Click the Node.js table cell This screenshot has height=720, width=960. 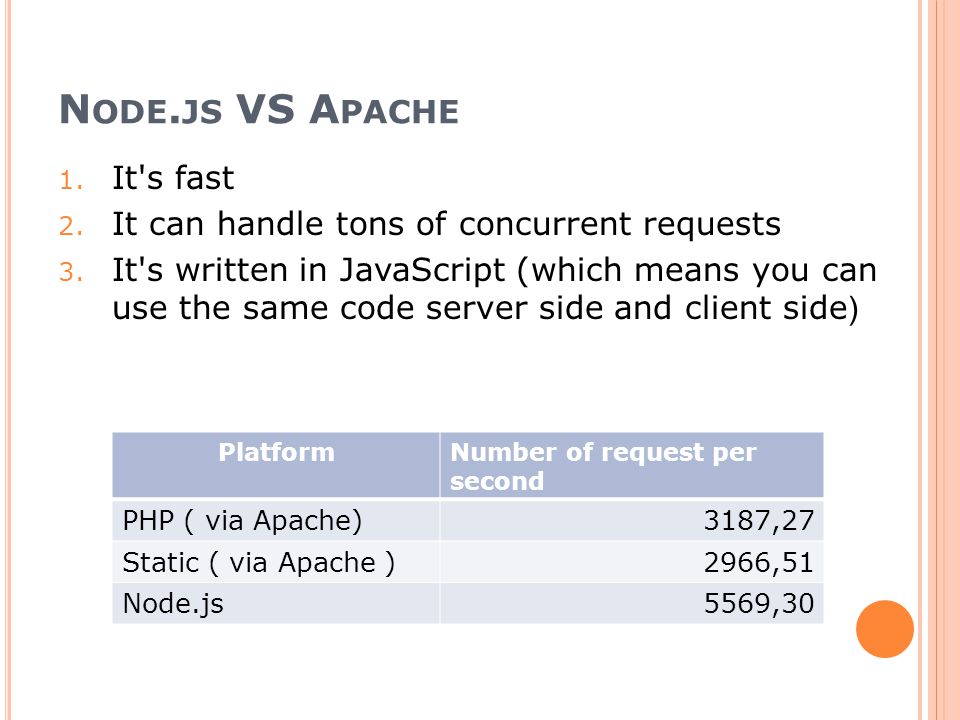tap(276, 604)
